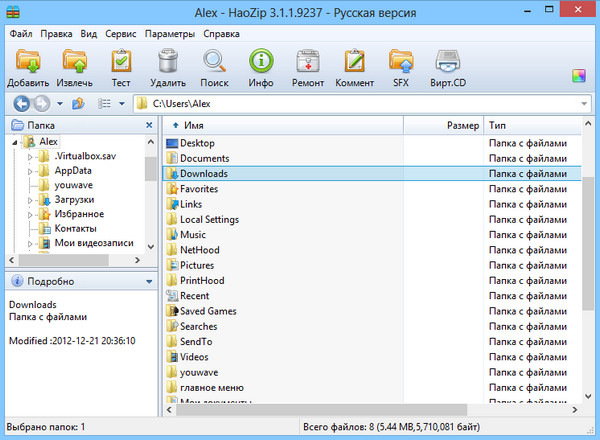Screen dimensions: 600x440
Task: Close the Папка folder panel
Action: (149, 126)
